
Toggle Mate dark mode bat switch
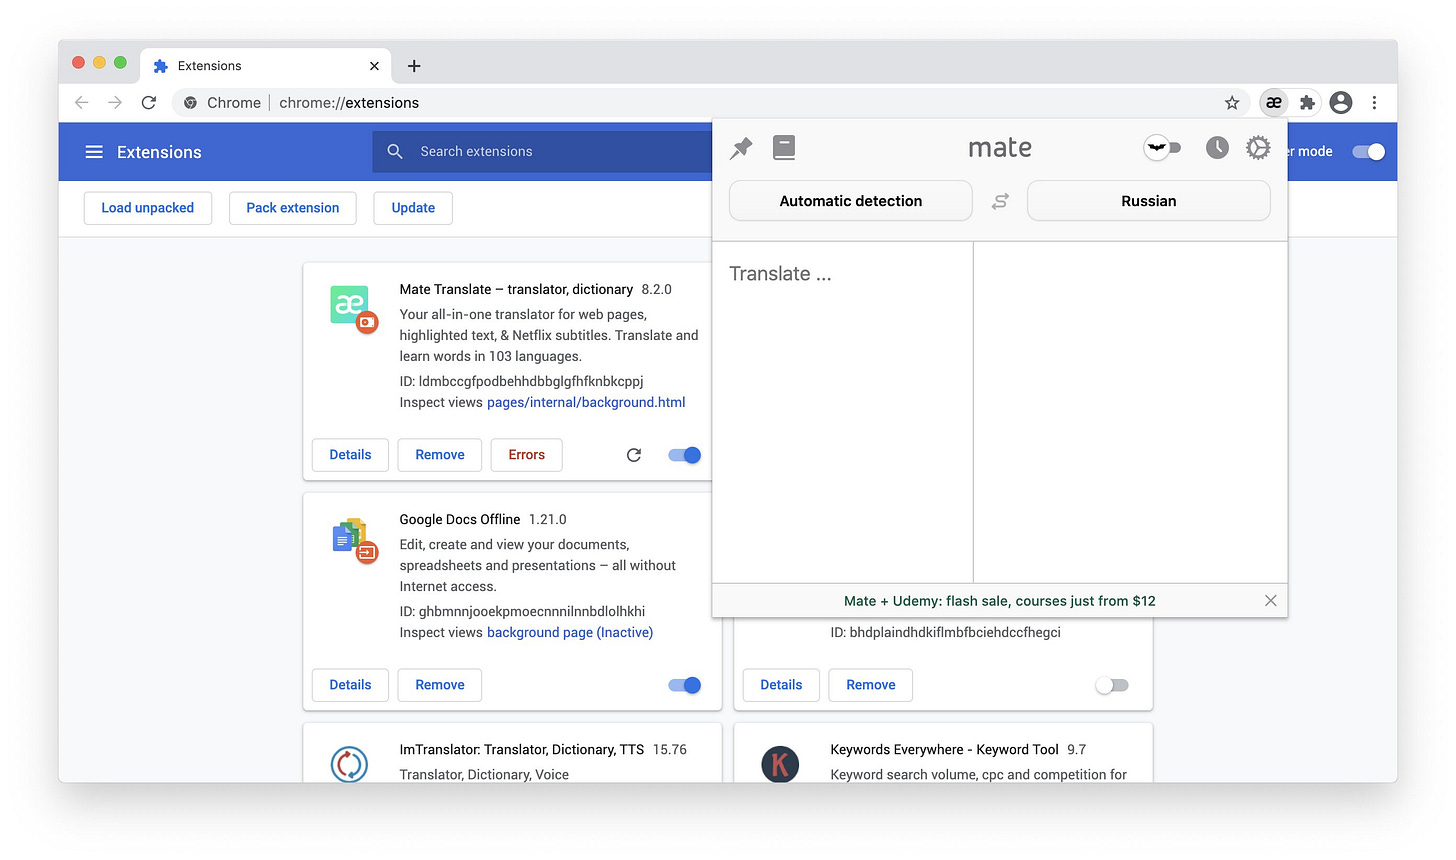pyautogui.click(x=1162, y=148)
